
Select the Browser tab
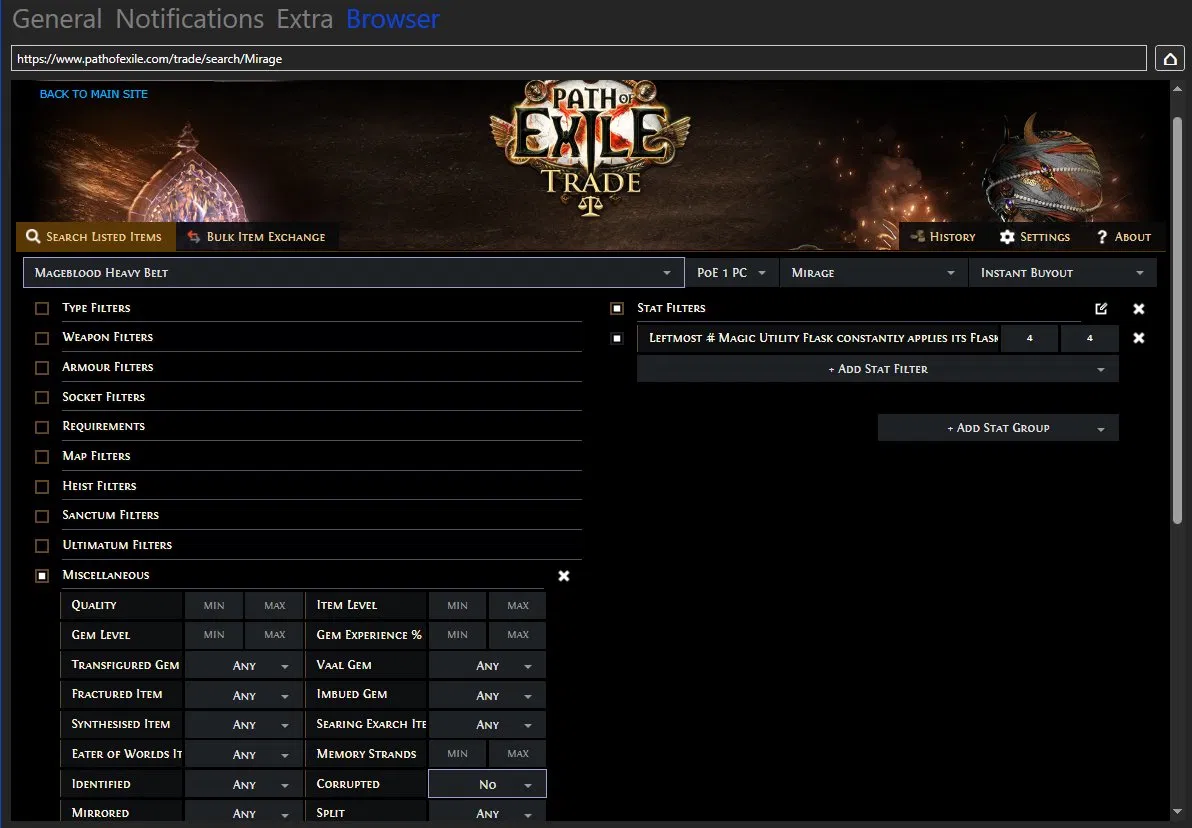coord(392,18)
